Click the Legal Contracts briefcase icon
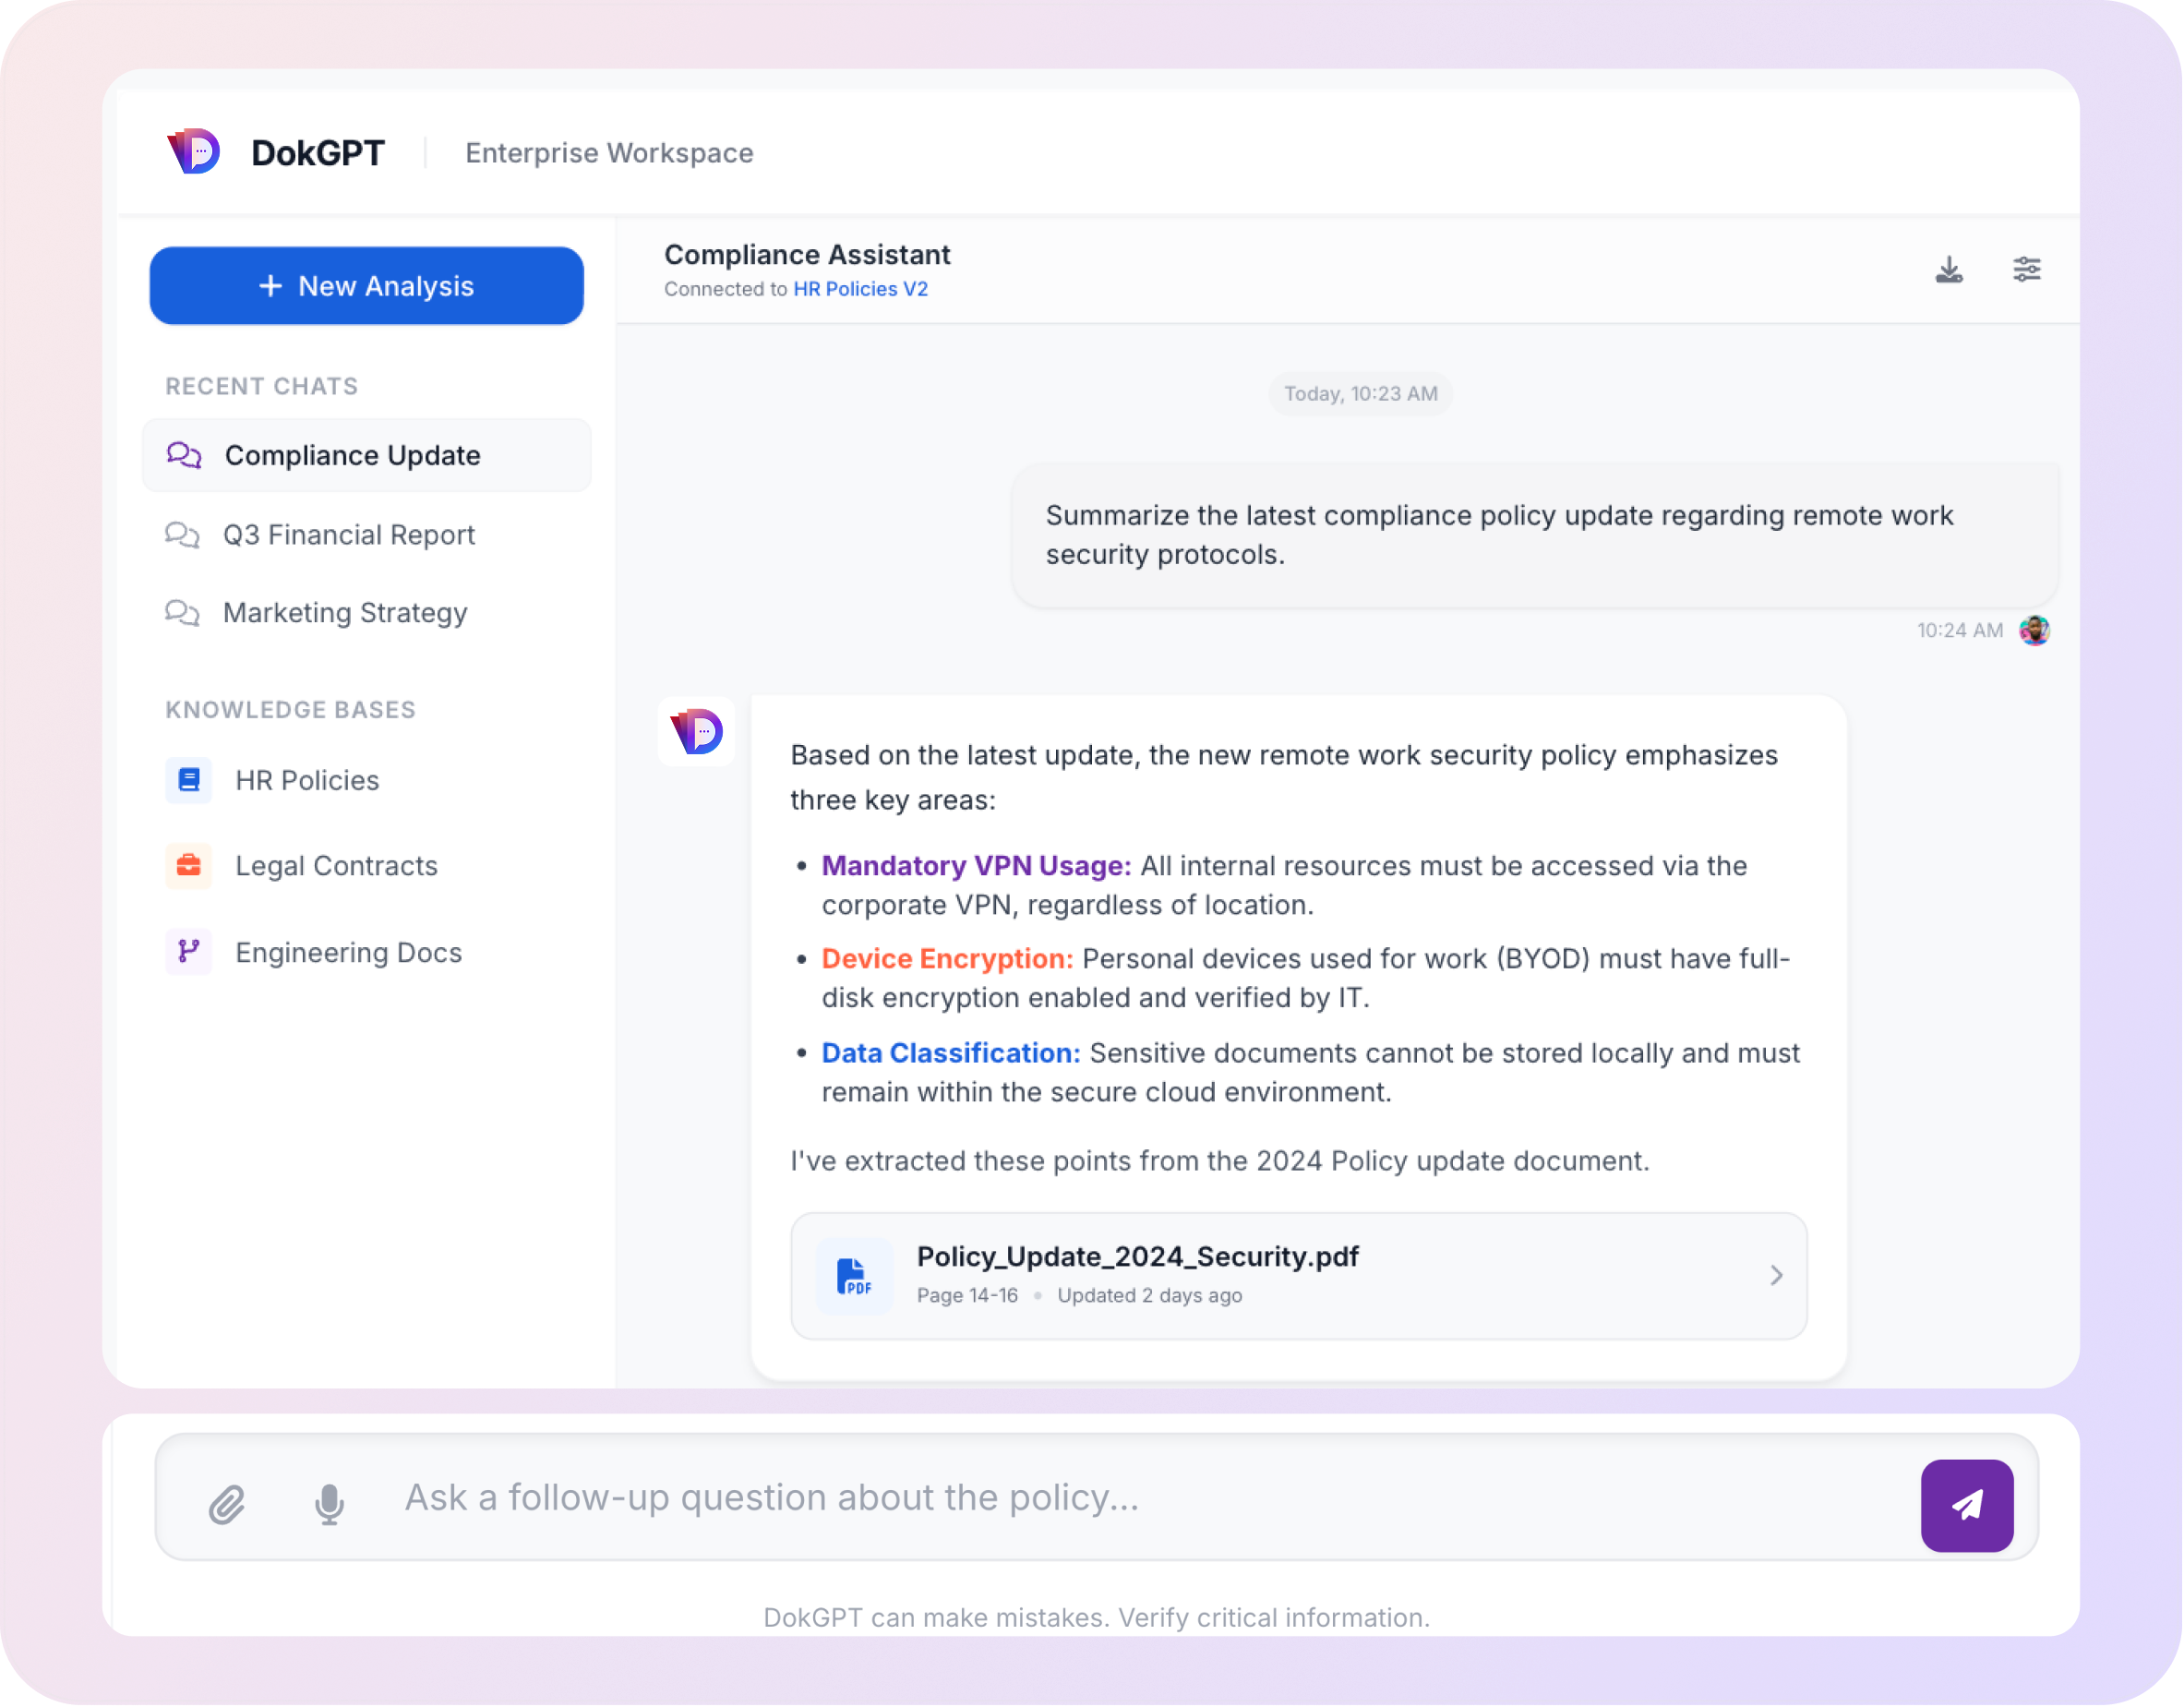 pos(188,866)
